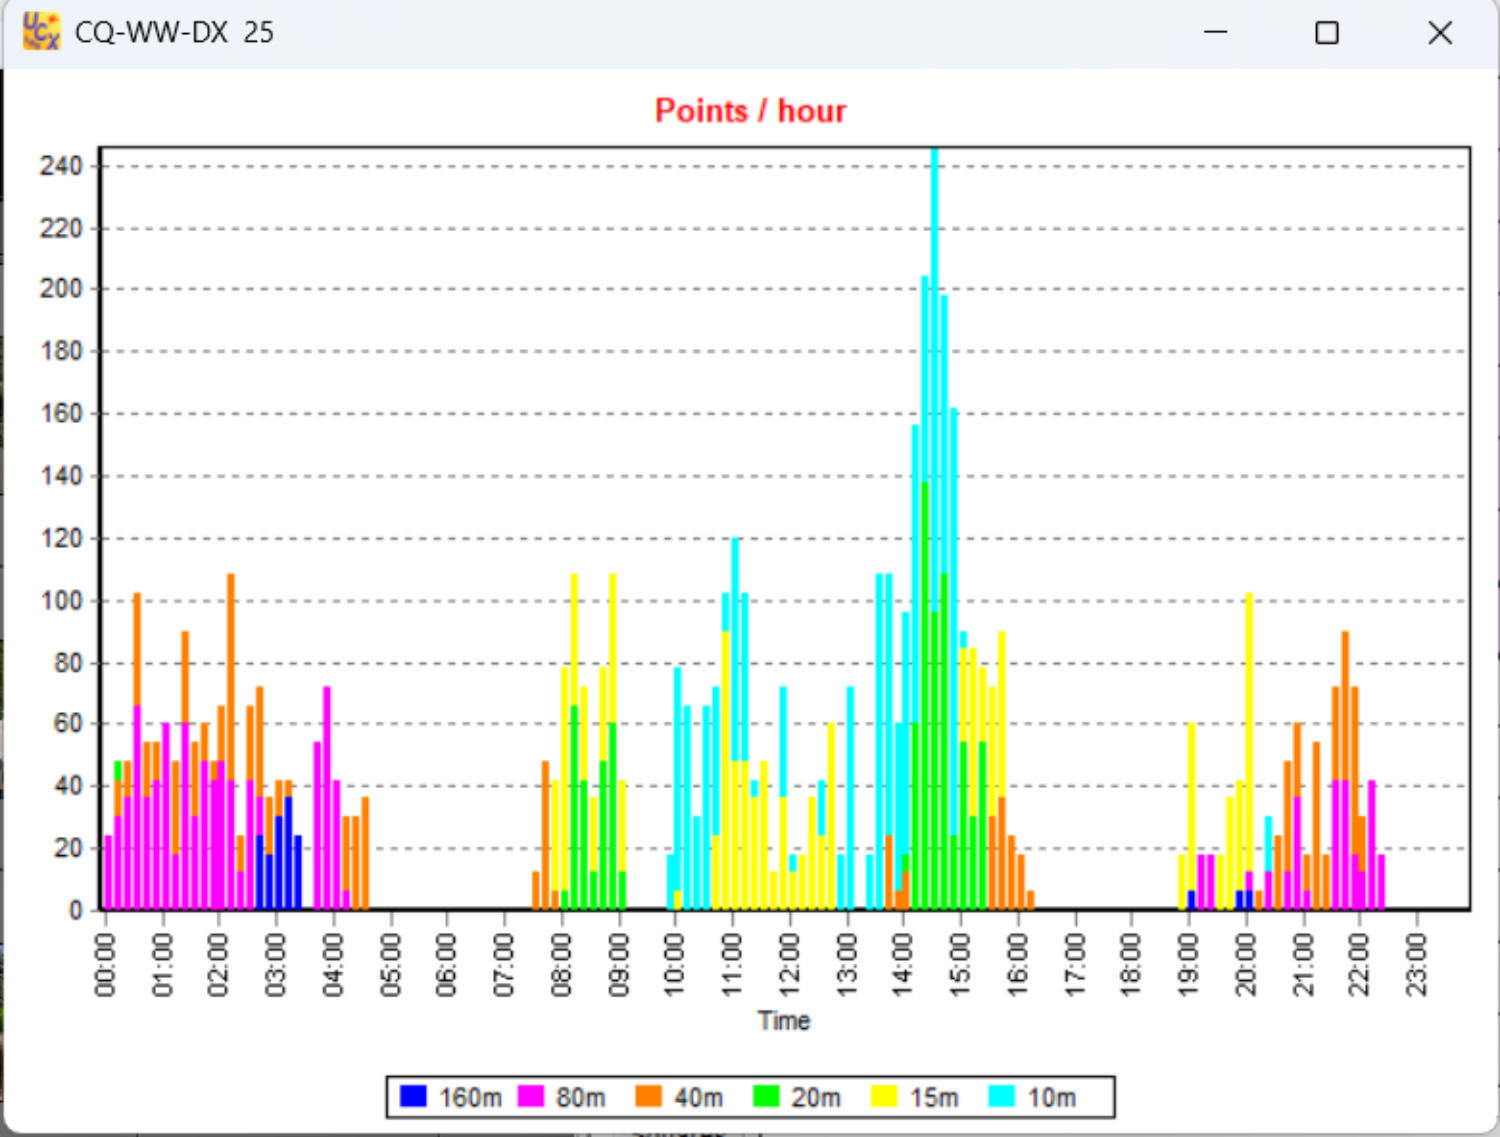Select the 00:00 label on time axis
This screenshot has height=1137, width=1500.
pyautogui.click(x=105, y=964)
